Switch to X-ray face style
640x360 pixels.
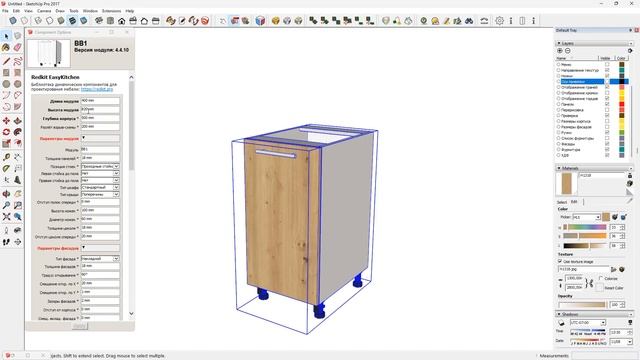pyautogui.click(x=13, y=20)
